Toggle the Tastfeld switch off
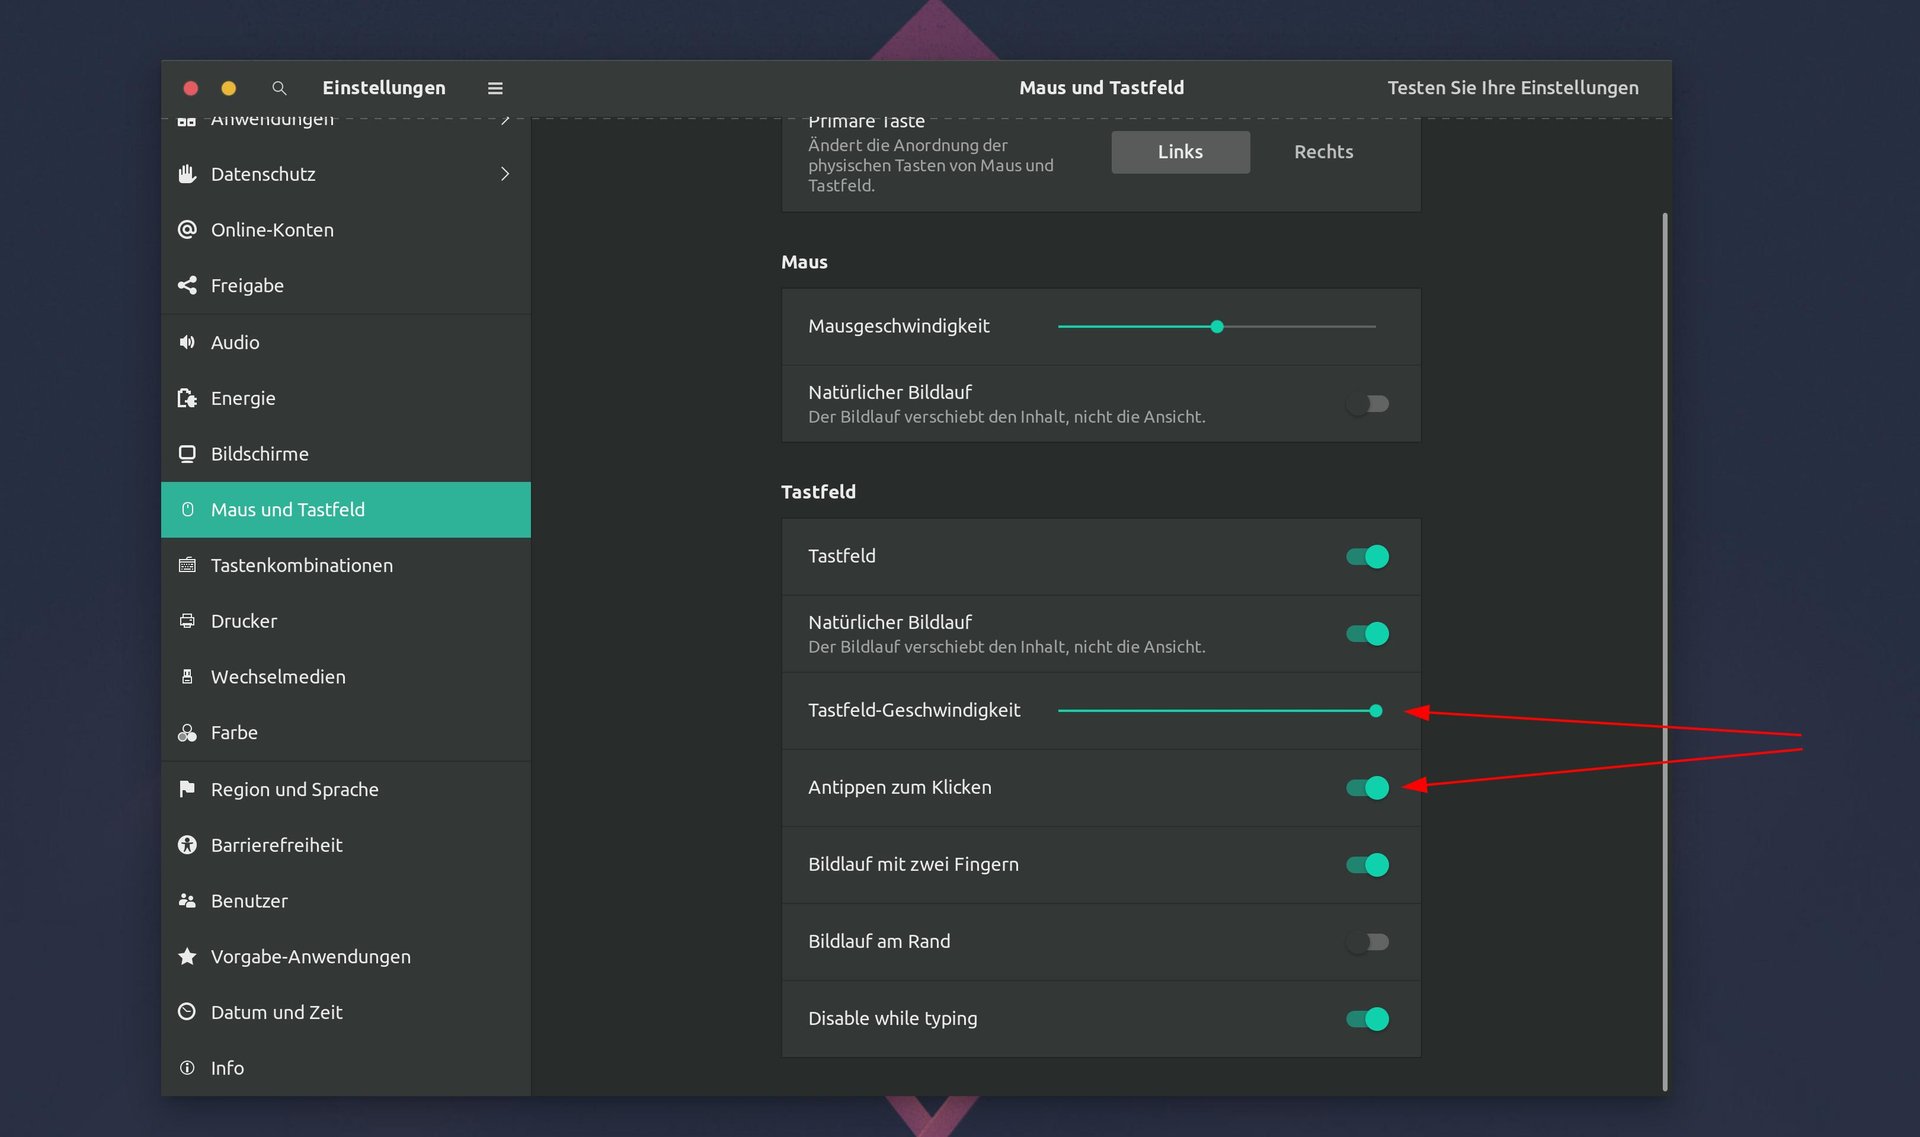This screenshot has height=1137, width=1920. (x=1367, y=556)
